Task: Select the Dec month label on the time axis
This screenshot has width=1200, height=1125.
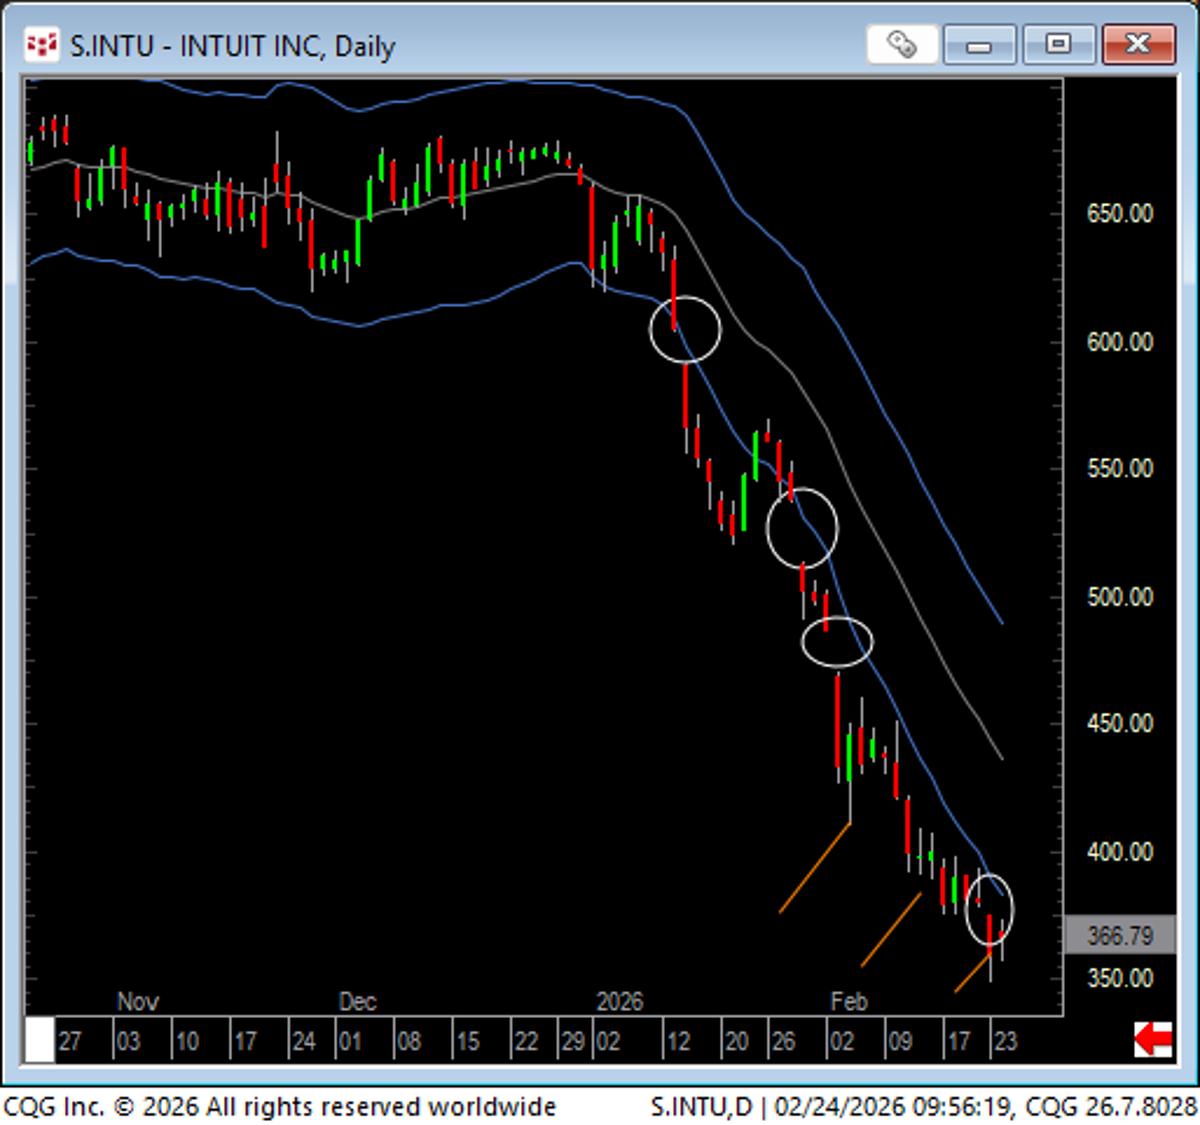Action: pyautogui.click(x=357, y=1001)
